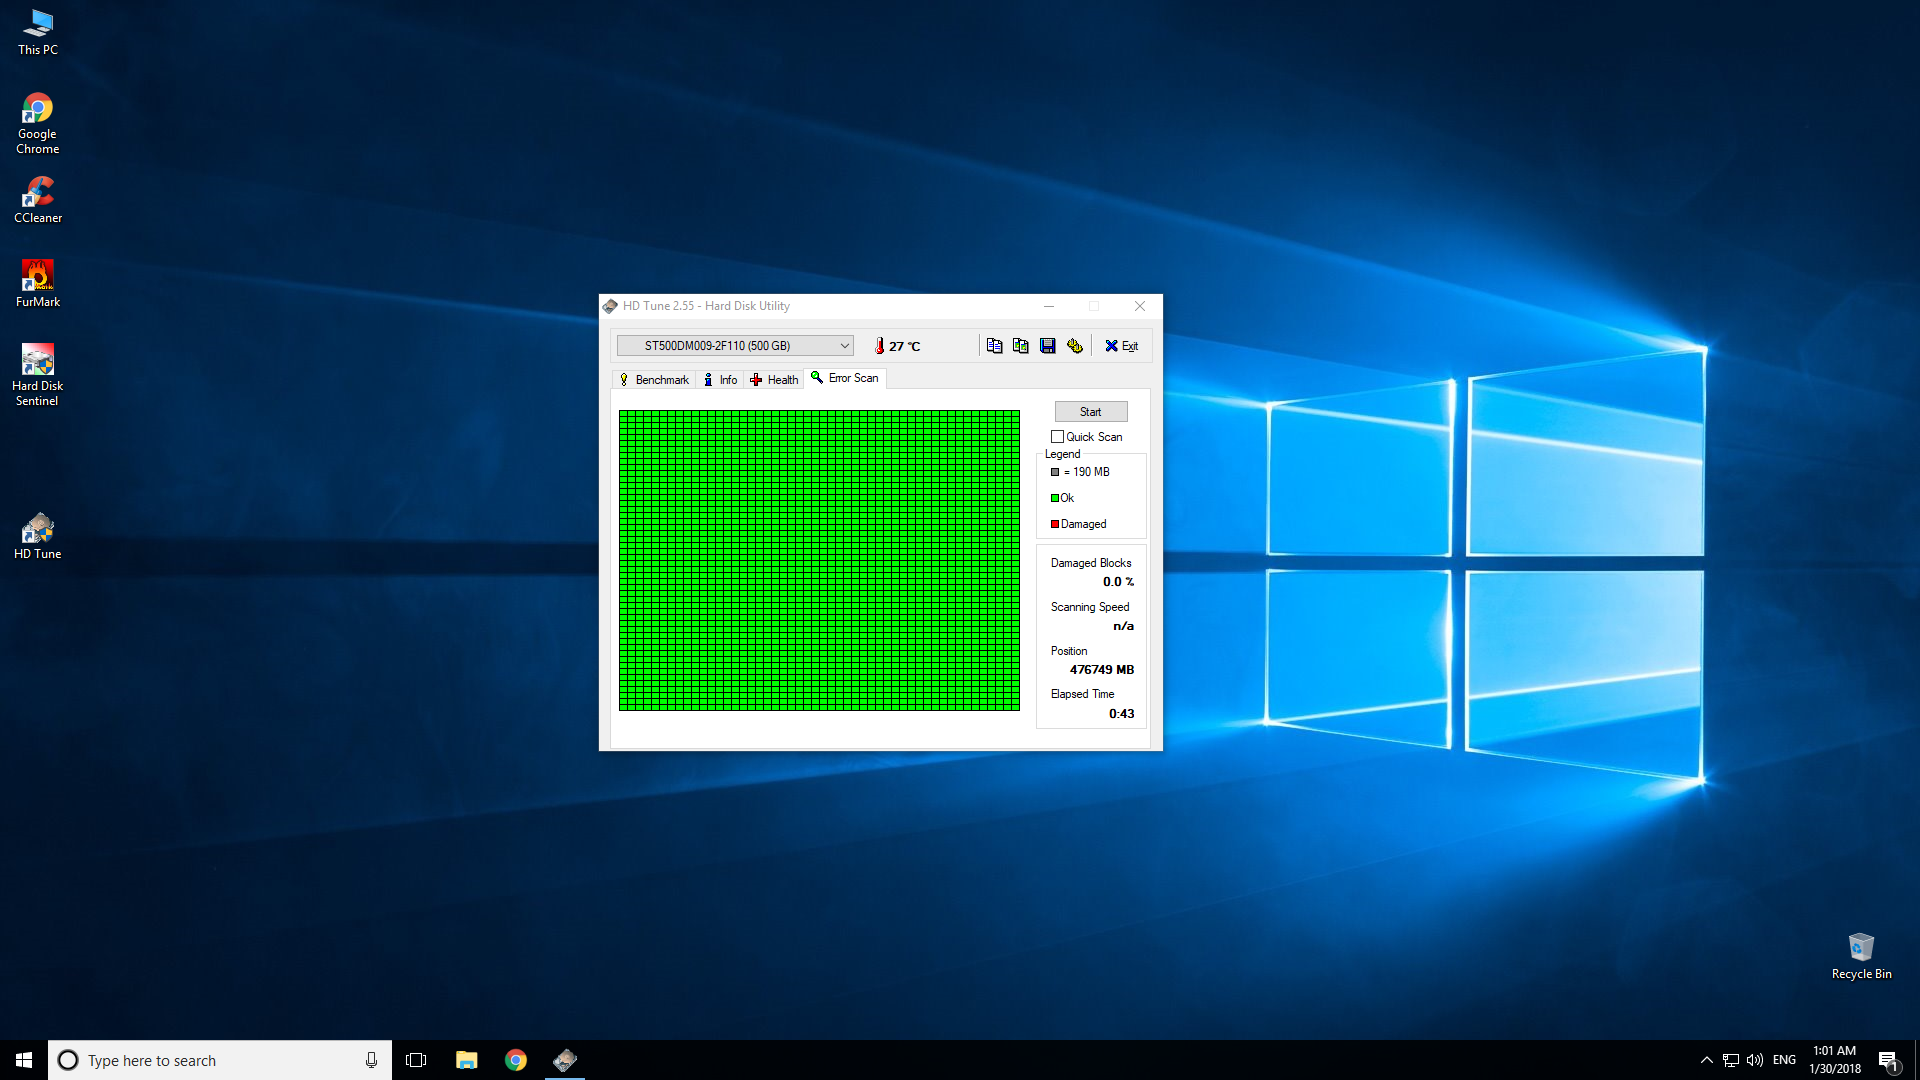
Task: Click the red Damaged legend swatch
Action: click(x=1055, y=524)
